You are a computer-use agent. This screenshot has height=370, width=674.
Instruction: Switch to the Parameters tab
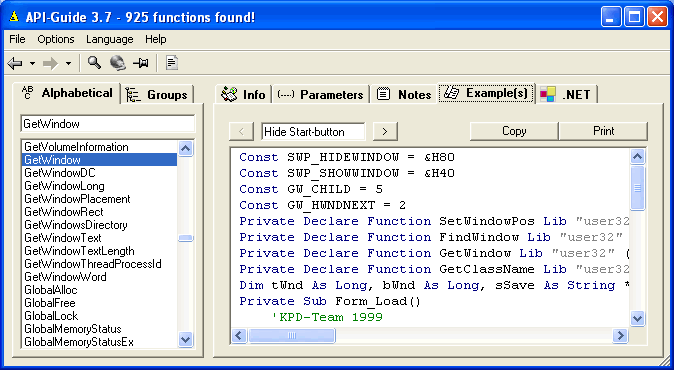tap(321, 94)
